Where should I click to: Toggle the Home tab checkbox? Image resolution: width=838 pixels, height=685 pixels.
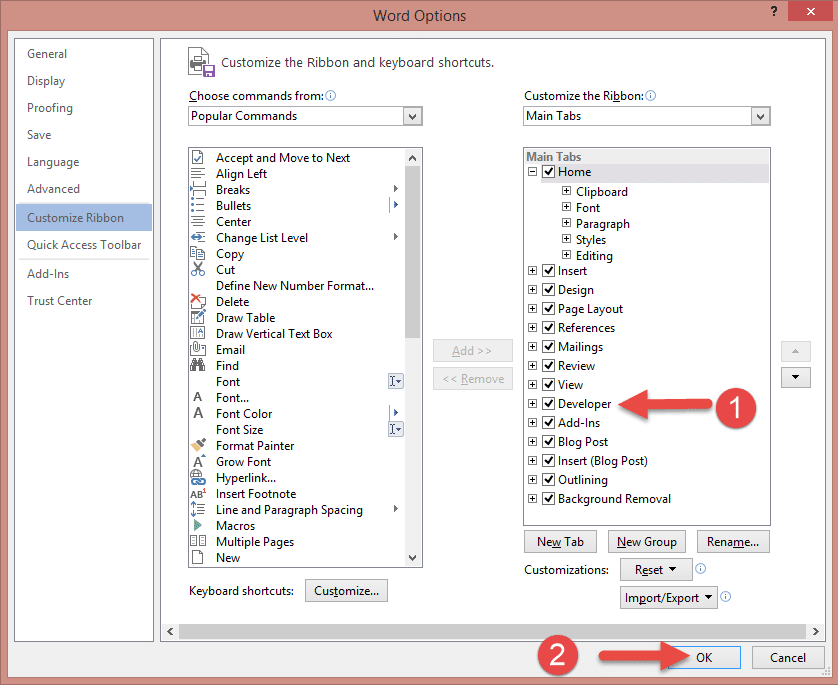click(x=548, y=172)
